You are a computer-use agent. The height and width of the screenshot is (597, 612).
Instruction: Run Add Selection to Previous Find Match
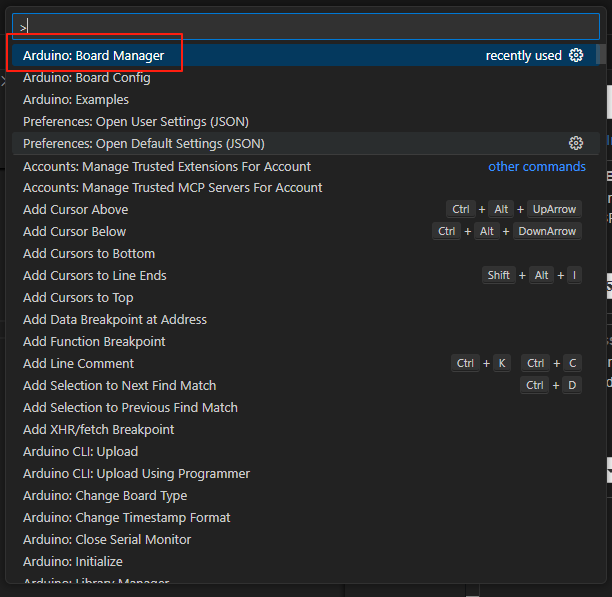306,407
